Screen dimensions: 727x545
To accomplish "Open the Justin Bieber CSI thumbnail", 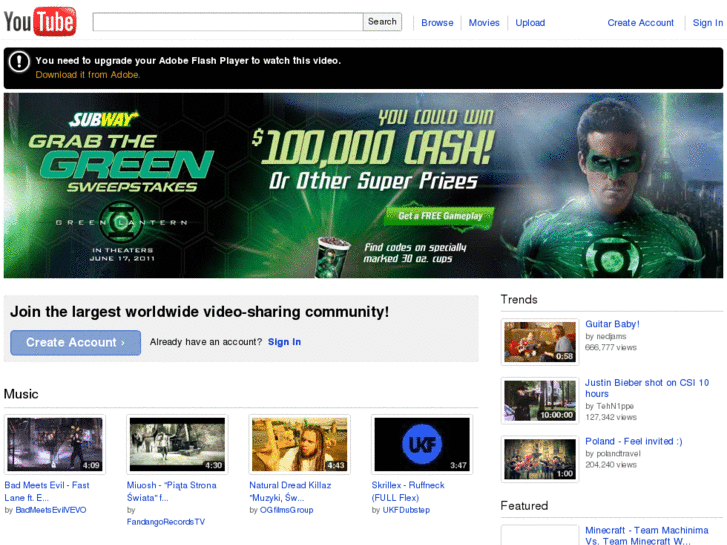I will click(x=540, y=401).
